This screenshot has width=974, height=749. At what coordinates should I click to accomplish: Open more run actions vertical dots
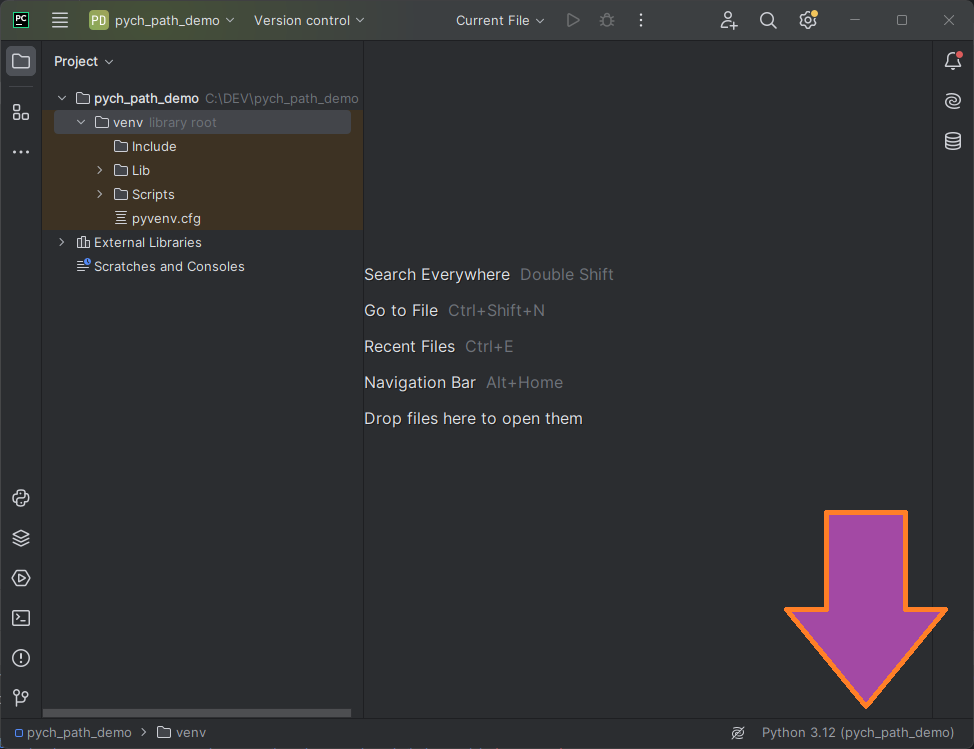[641, 20]
